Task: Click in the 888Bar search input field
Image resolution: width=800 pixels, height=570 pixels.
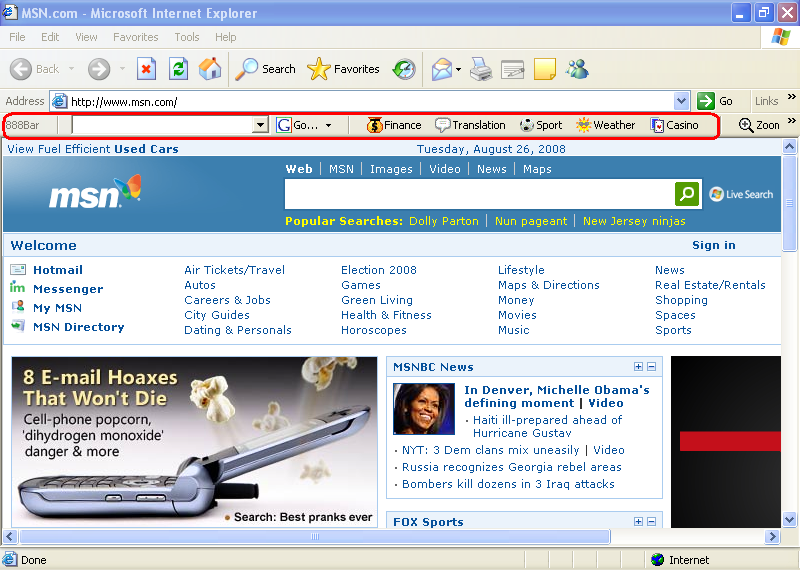Action: pos(163,125)
